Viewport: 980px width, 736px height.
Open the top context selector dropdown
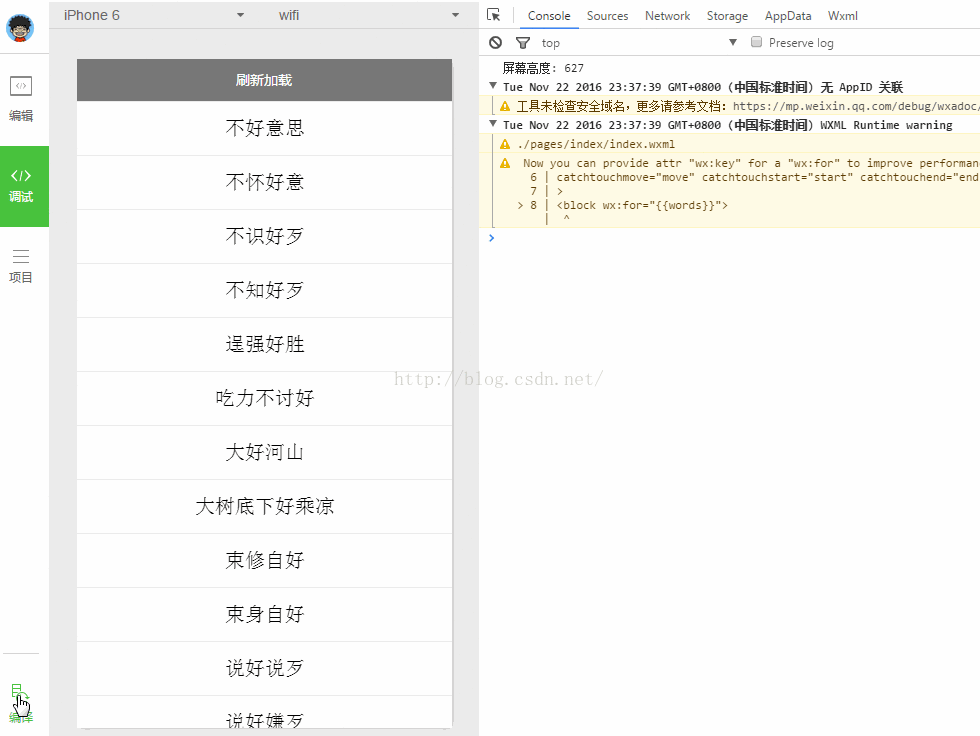pyautogui.click(x=640, y=43)
